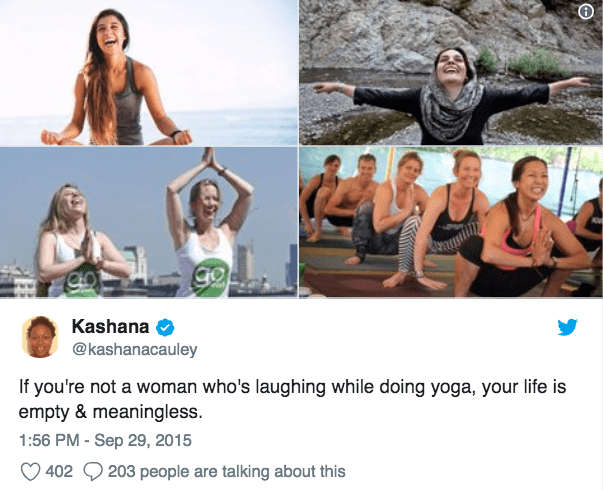Image resolution: width=603 pixels, height=490 pixels.
Task: Open photo of woman with outstretched arms
Action: (451, 72)
